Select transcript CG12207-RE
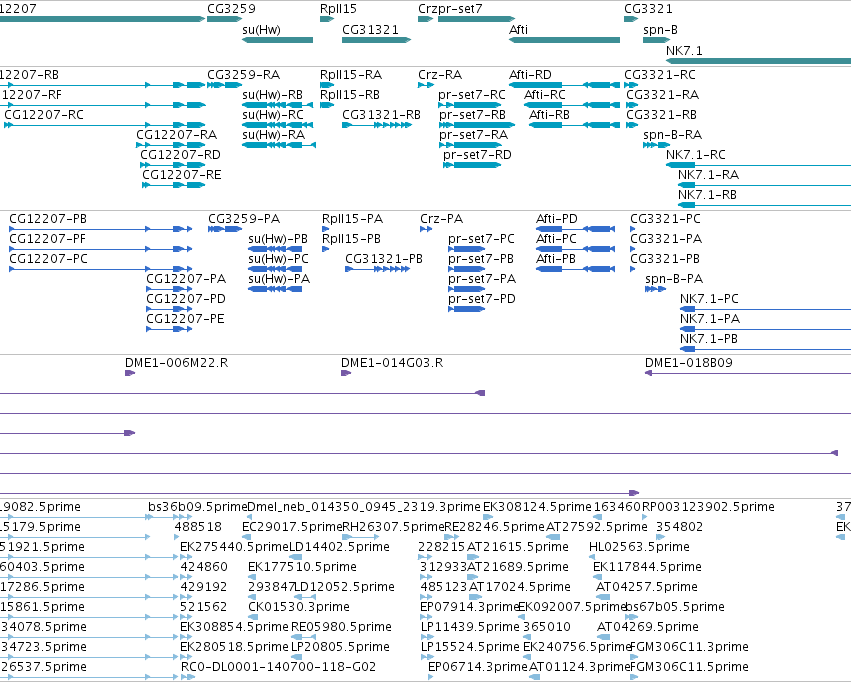Image resolution: width=851 pixels, height=682 pixels. coord(182,175)
